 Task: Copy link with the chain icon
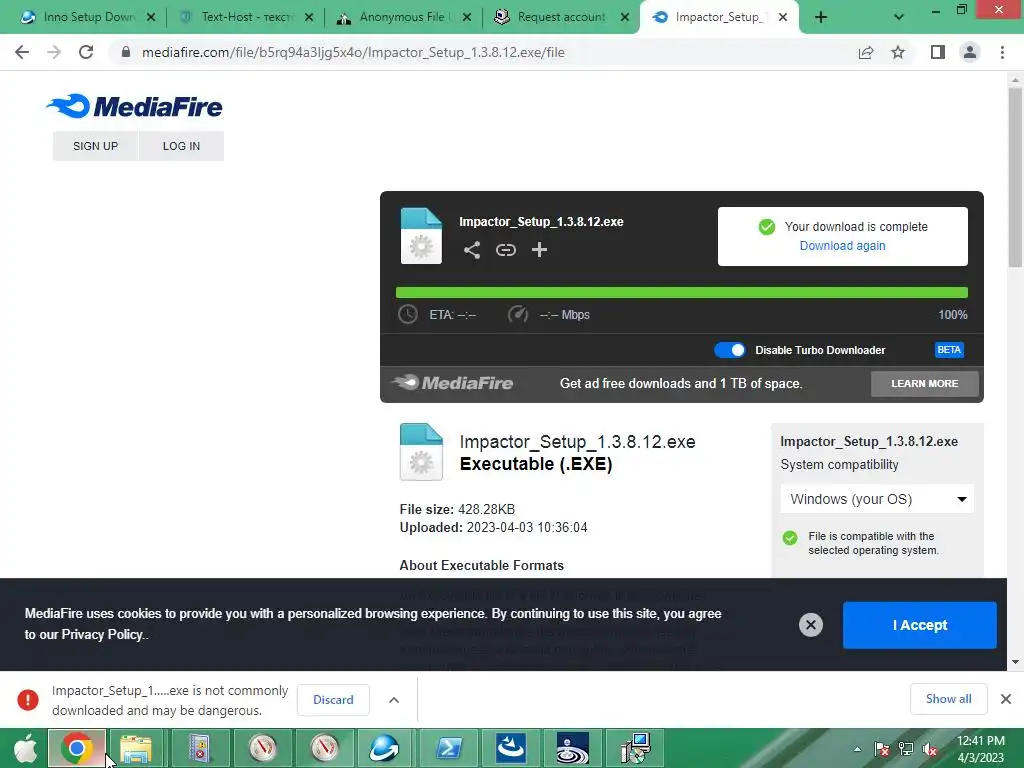click(505, 249)
